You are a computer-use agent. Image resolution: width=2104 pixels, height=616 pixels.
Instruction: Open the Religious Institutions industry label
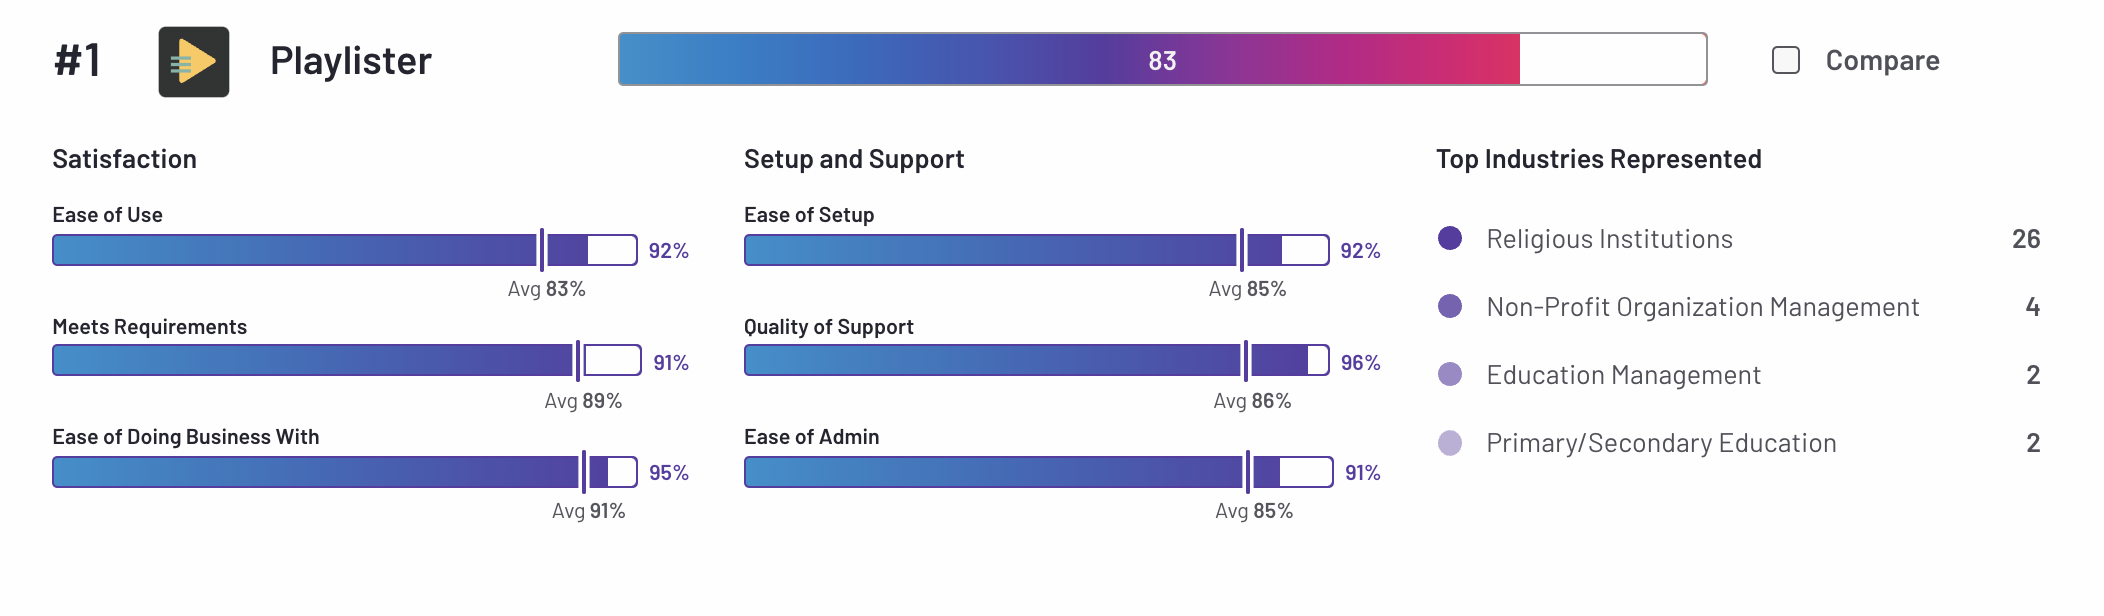pos(1609,239)
